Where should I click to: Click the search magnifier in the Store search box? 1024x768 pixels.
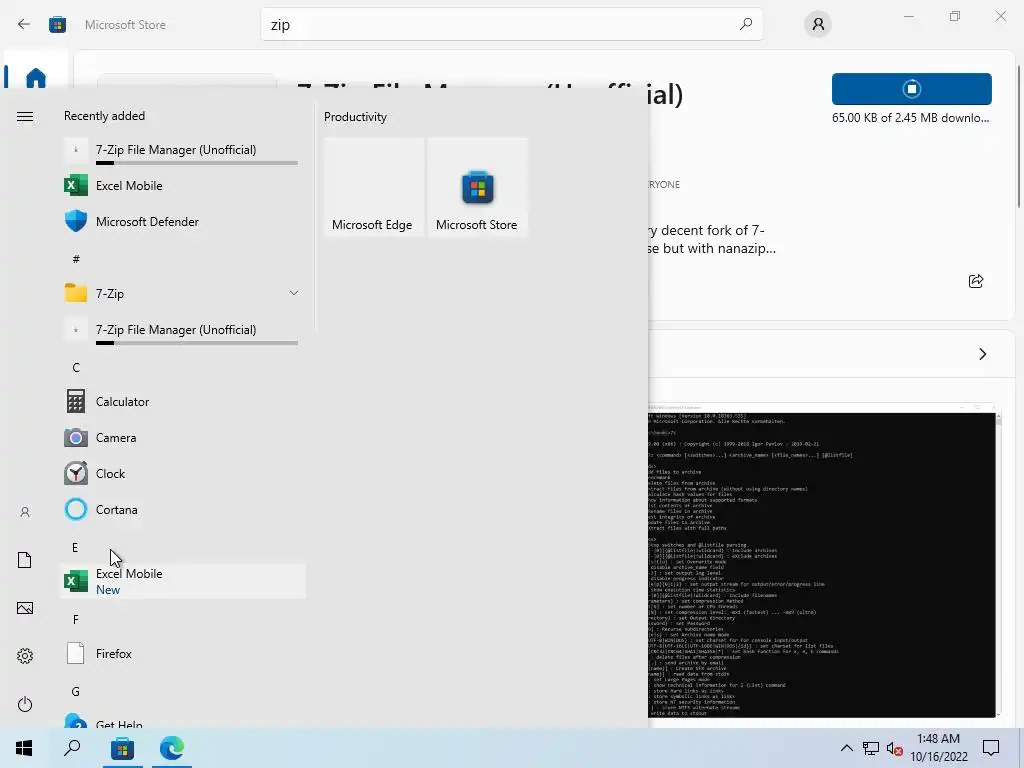pos(746,24)
